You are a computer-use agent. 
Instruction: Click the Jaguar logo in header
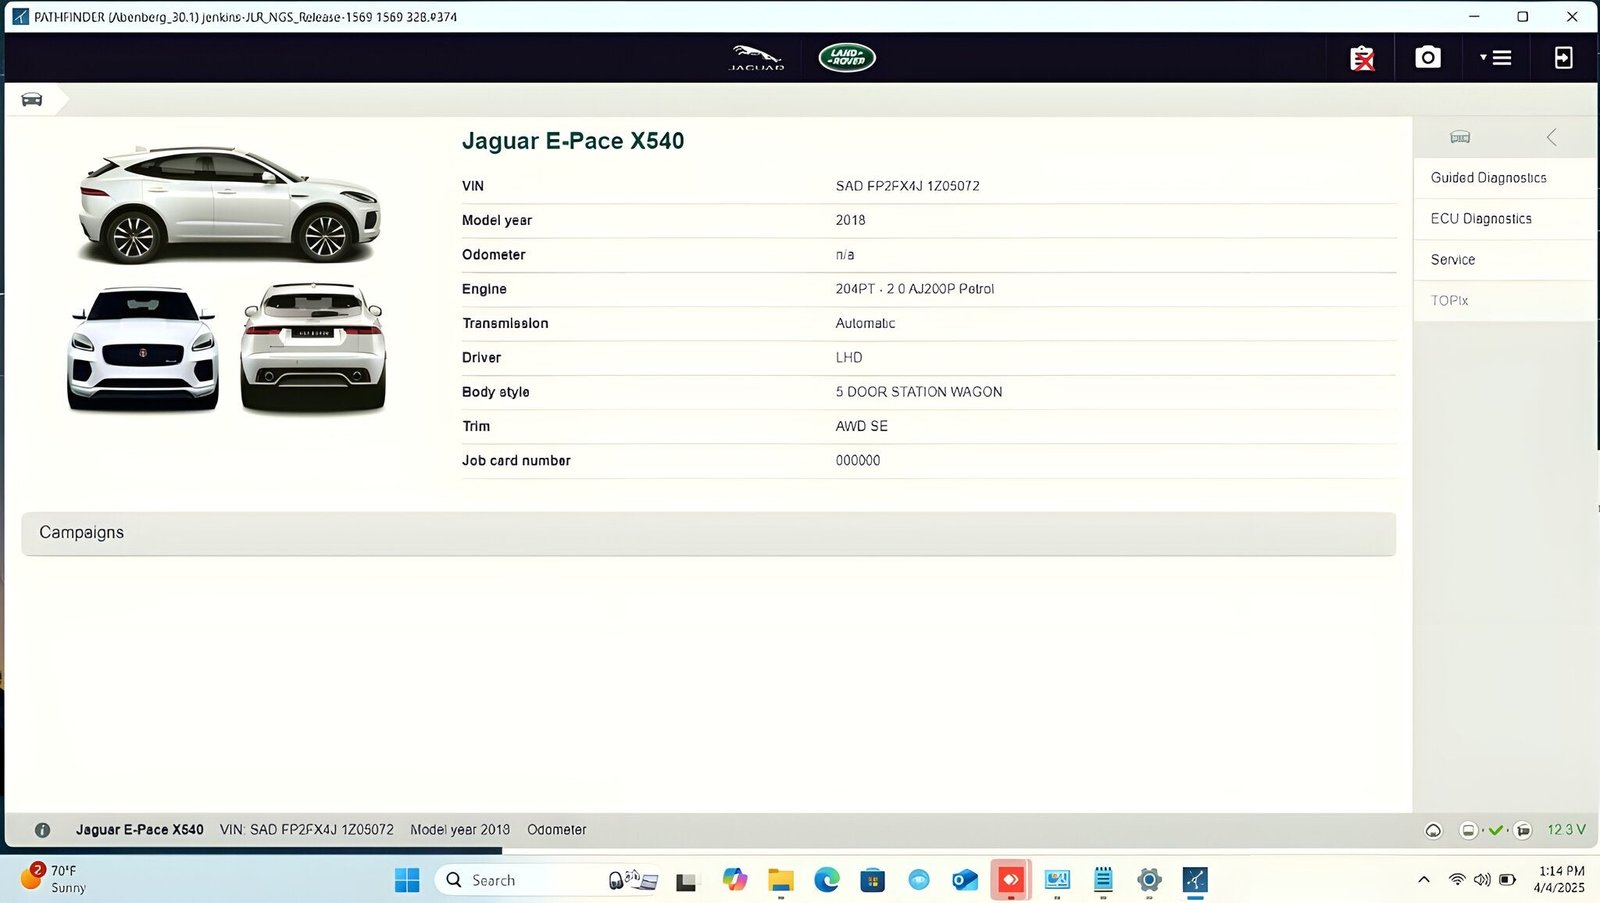tap(757, 58)
